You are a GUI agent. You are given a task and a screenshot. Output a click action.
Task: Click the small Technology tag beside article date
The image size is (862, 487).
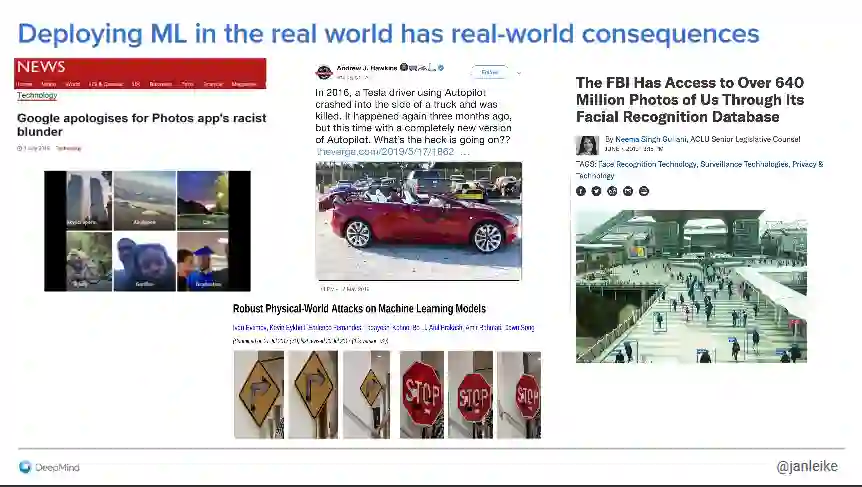pos(69,148)
